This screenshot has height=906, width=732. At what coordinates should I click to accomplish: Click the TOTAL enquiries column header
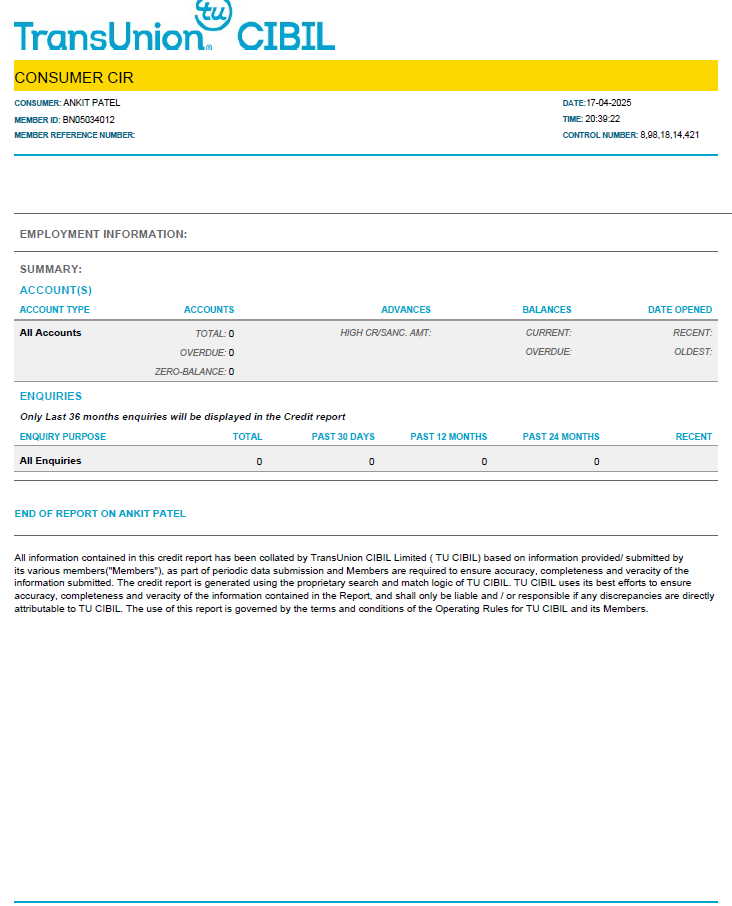click(x=247, y=437)
